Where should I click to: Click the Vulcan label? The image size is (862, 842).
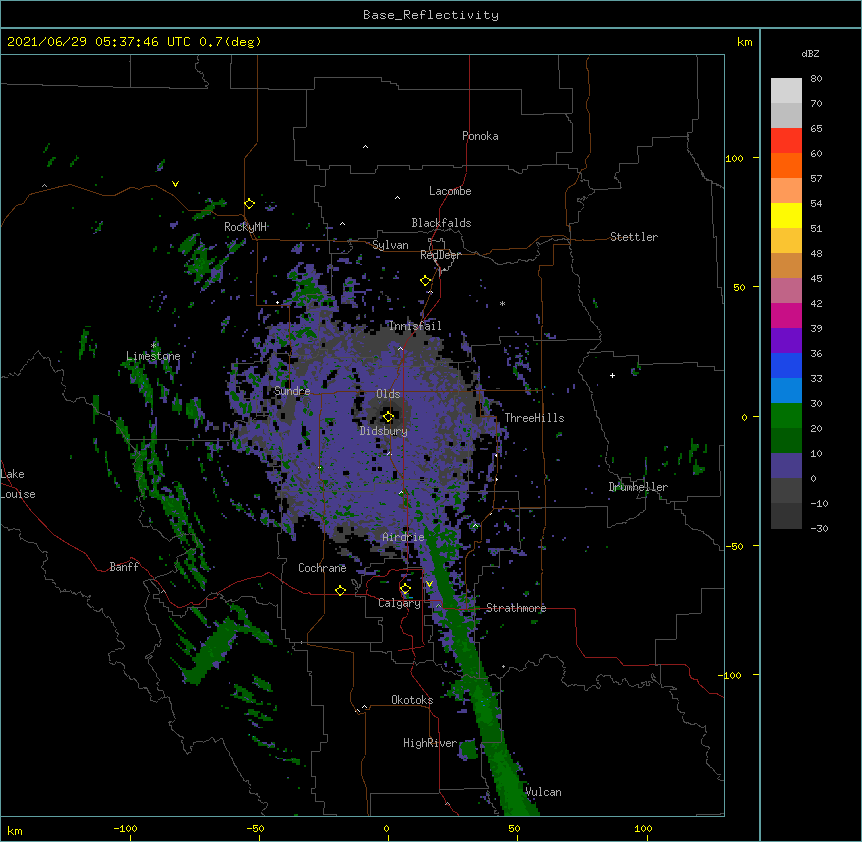coord(543,792)
